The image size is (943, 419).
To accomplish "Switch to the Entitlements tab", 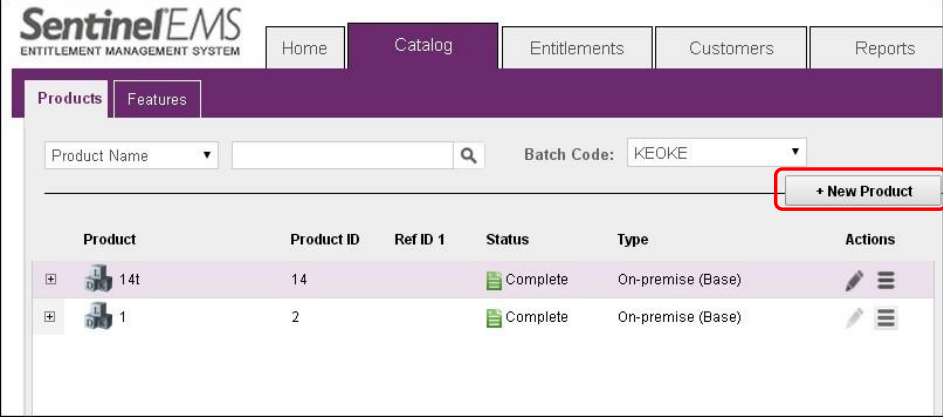I will tap(576, 48).
